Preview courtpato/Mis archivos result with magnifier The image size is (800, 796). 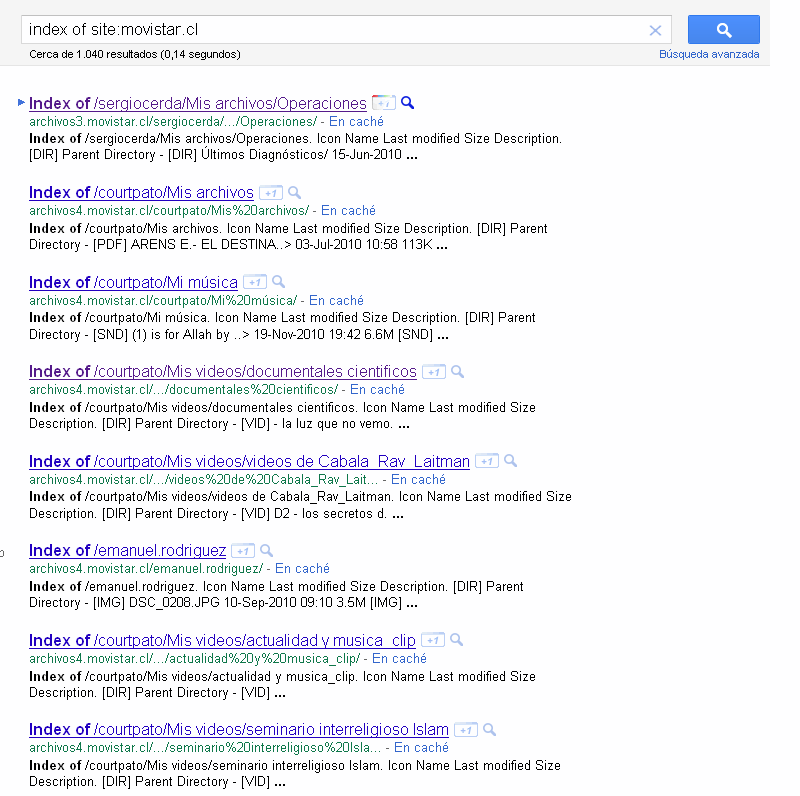[x=294, y=192]
